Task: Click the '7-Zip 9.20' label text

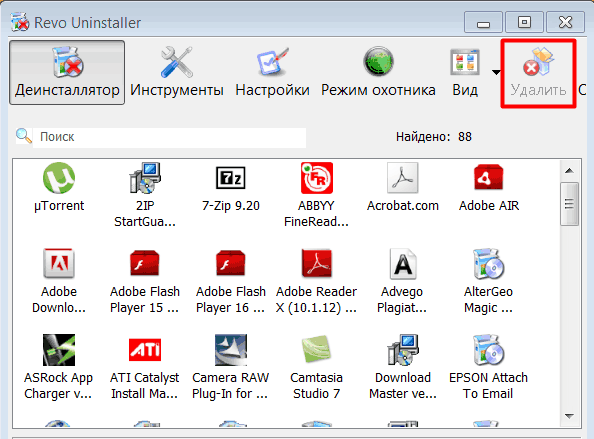Action: click(231, 206)
